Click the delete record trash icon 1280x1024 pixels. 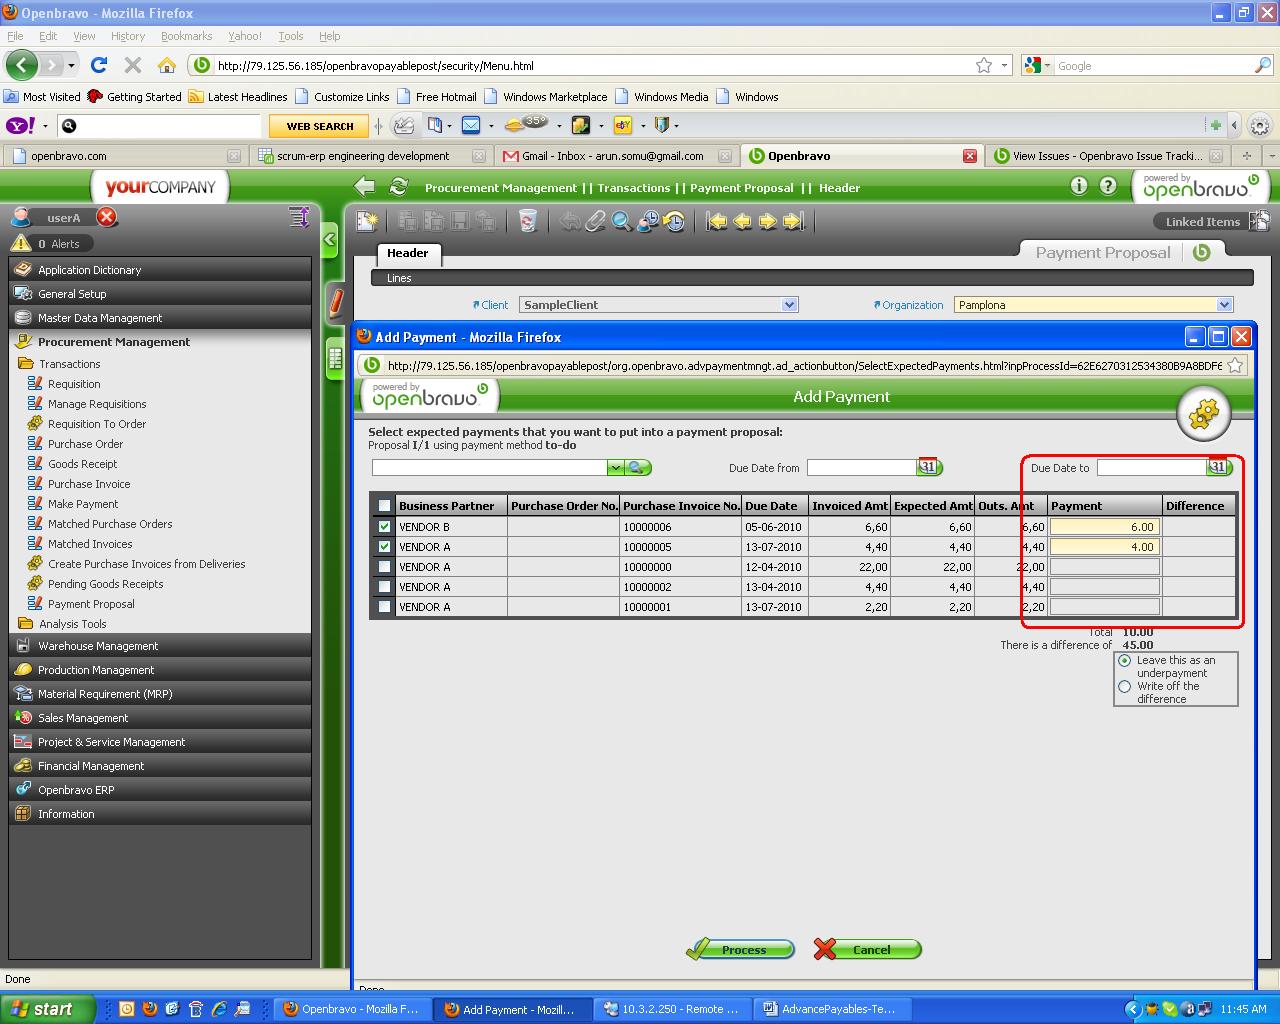tap(528, 221)
